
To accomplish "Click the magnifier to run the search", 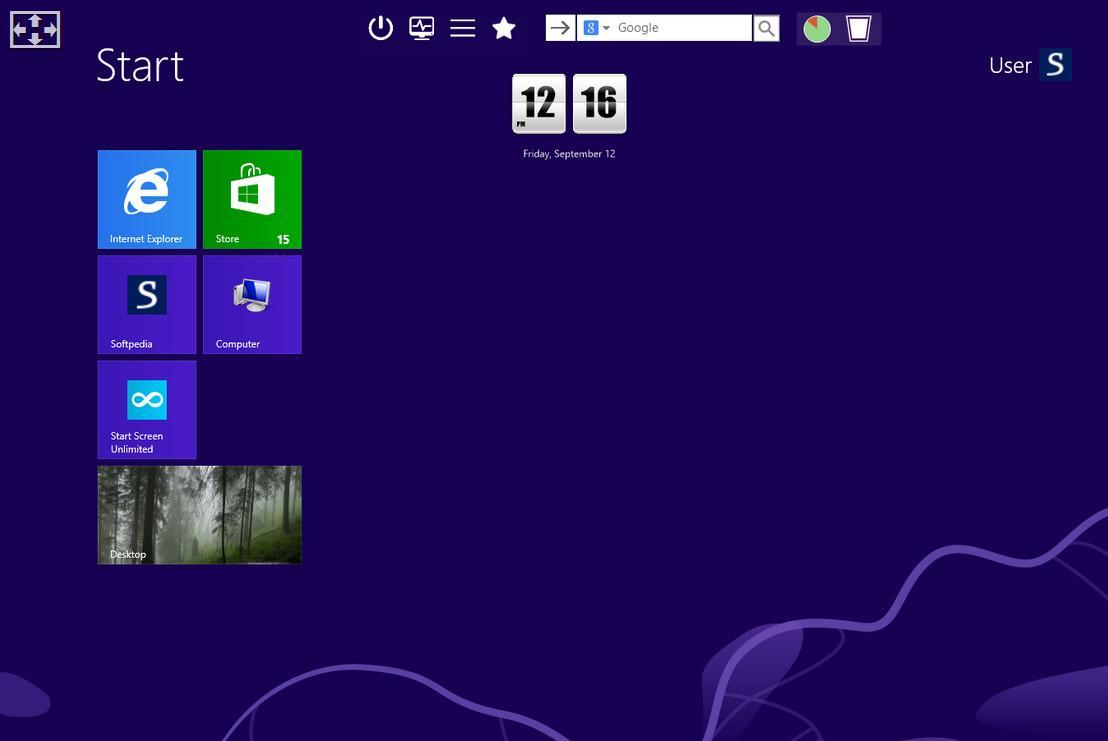I will (766, 28).
